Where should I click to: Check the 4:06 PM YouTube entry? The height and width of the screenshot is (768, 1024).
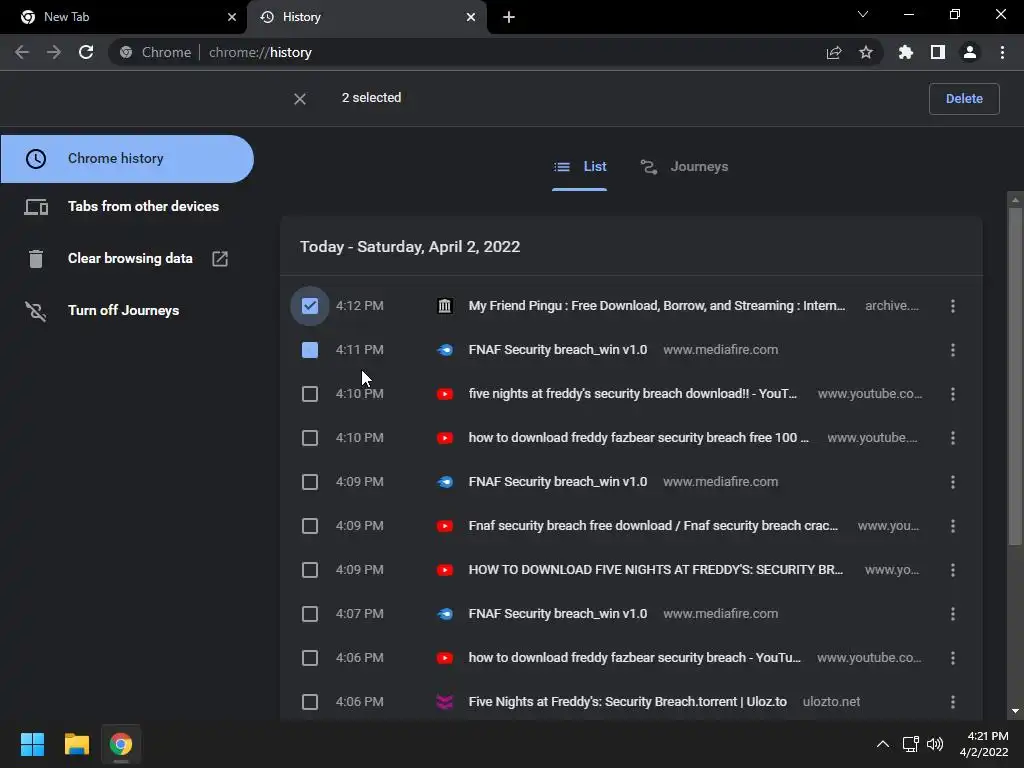[310, 658]
